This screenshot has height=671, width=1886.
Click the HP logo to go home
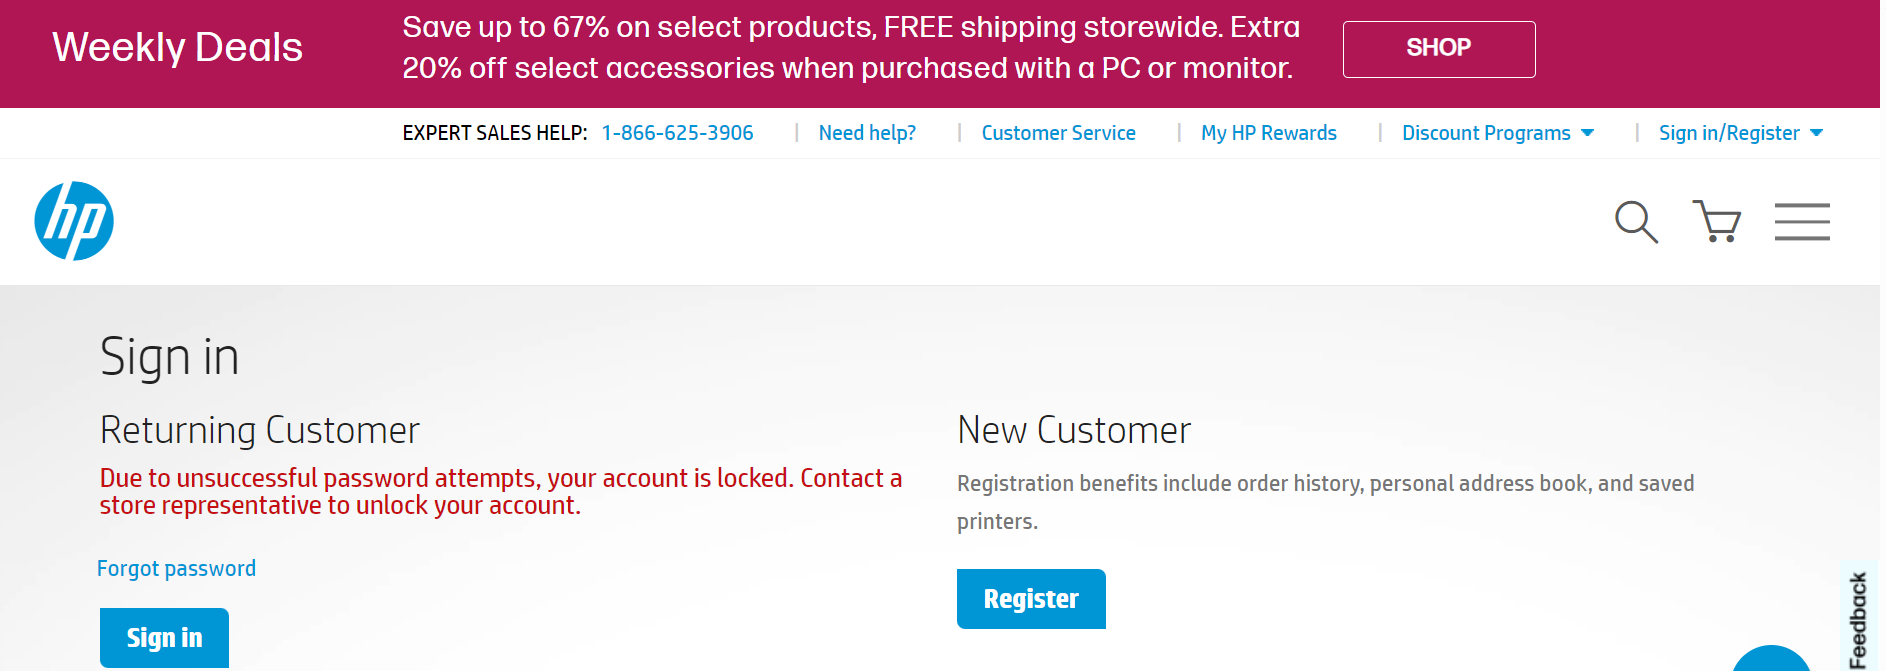(75, 221)
